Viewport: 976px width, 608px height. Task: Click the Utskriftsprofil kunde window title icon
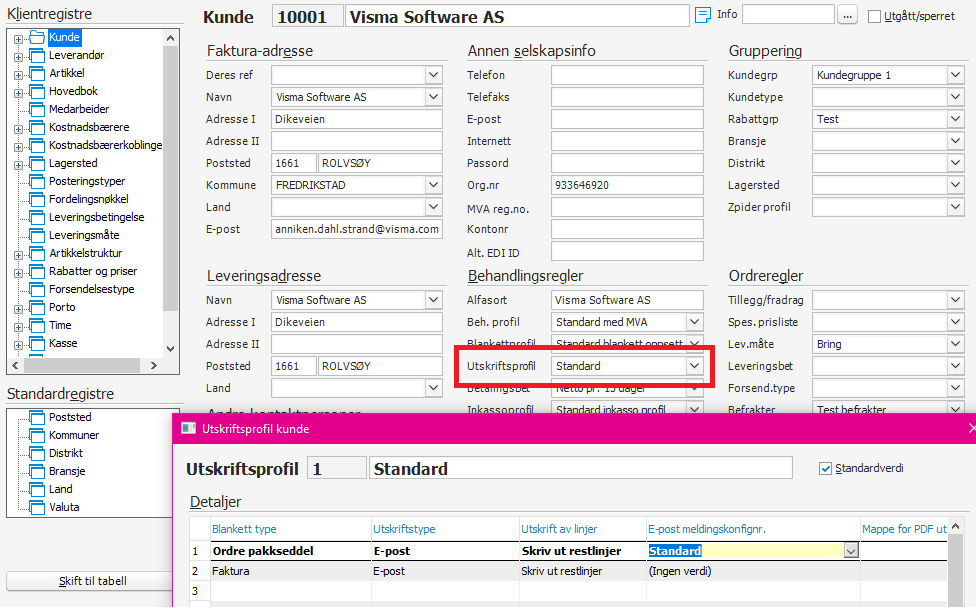pyautogui.click(x=188, y=429)
